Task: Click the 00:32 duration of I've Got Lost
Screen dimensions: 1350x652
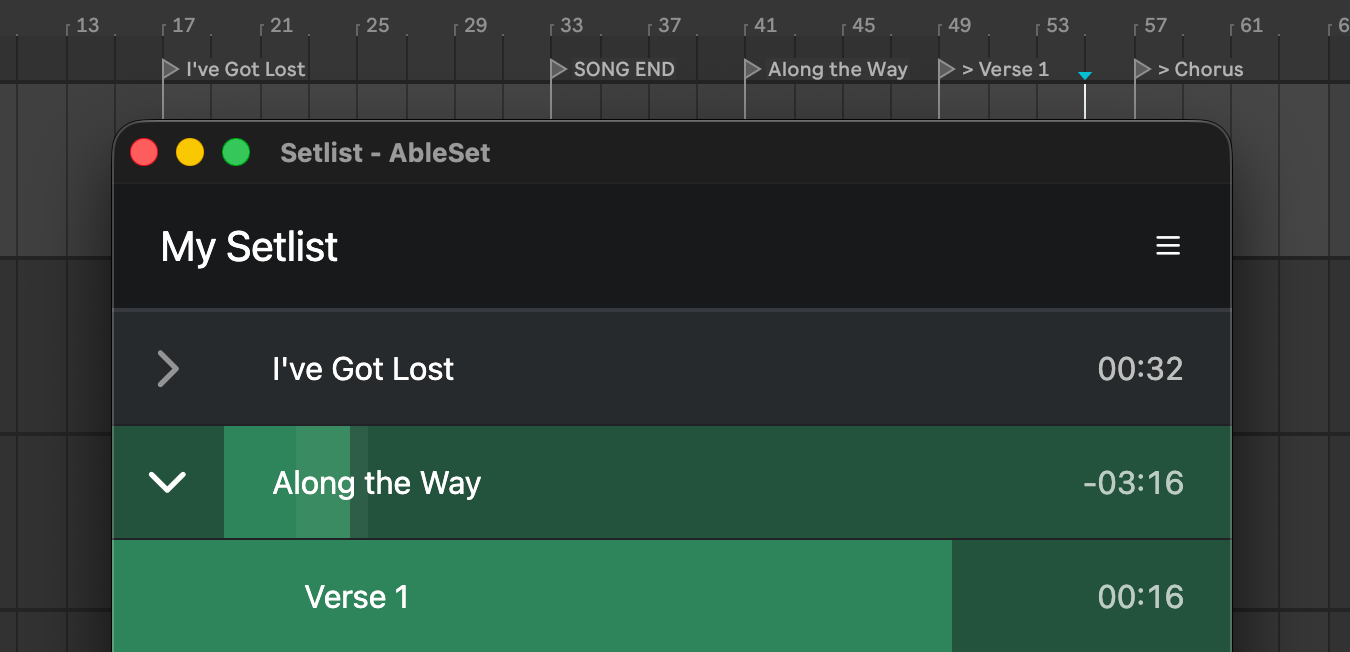Action: point(1140,369)
